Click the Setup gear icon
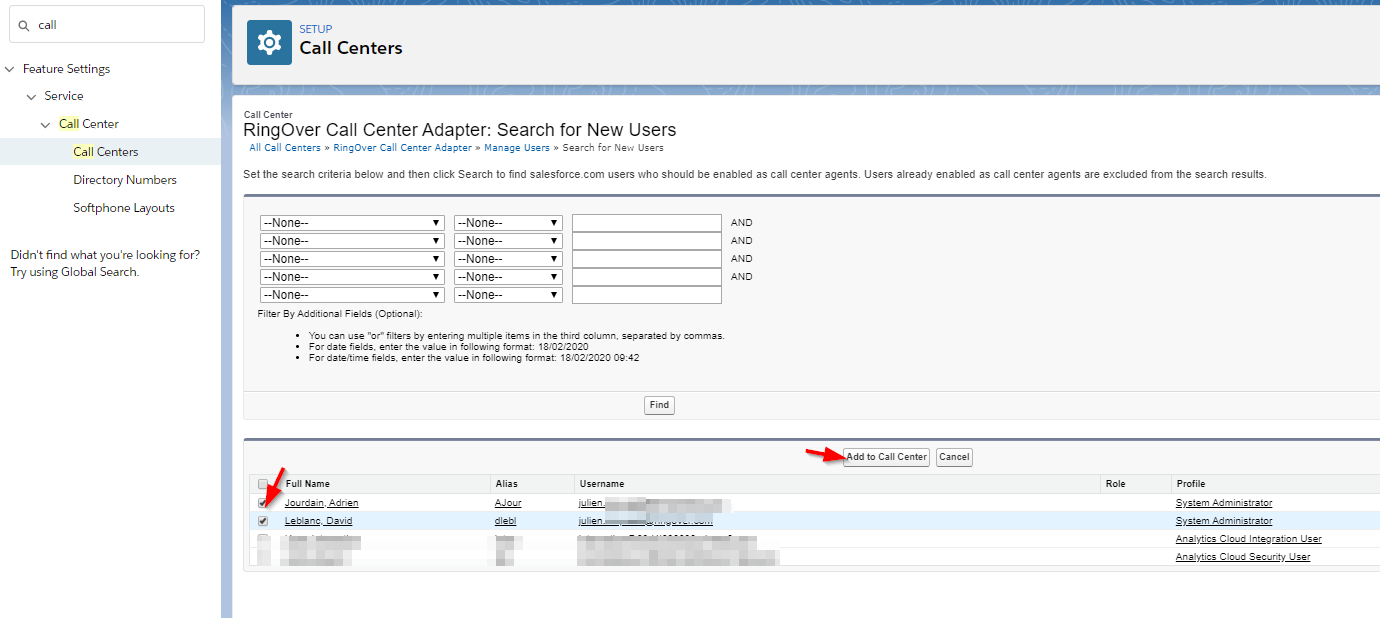Image resolution: width=1380 pixels, height=618 pixels. [269, 42]
